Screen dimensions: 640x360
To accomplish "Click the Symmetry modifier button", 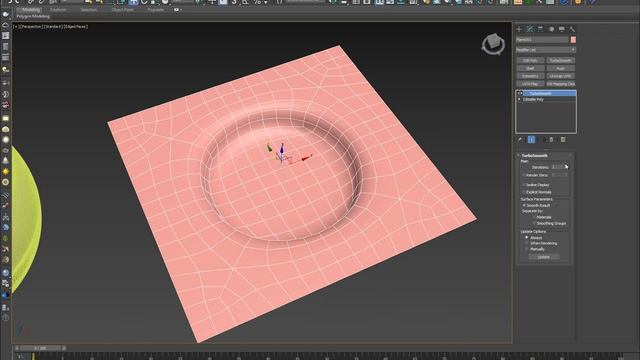I will click(x=530, y=76).
